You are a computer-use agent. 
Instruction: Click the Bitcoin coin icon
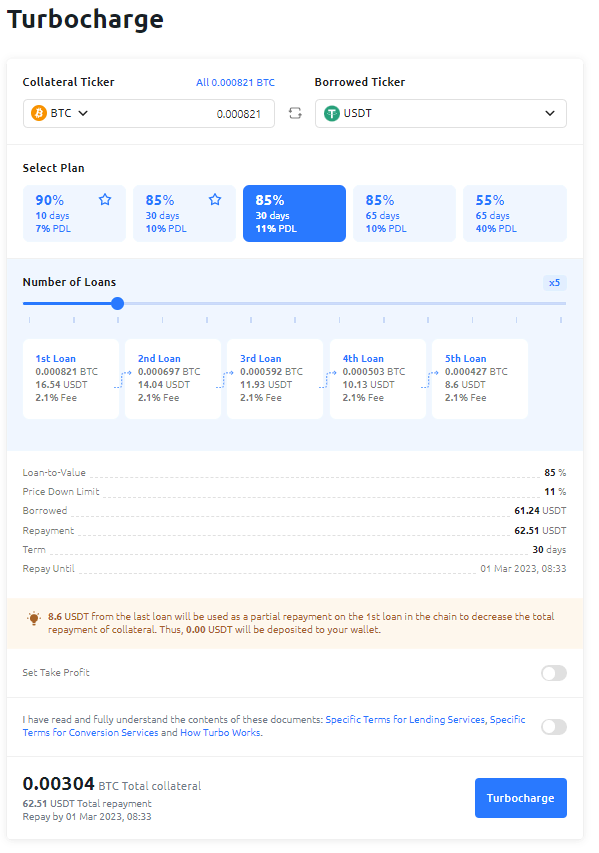39,113
